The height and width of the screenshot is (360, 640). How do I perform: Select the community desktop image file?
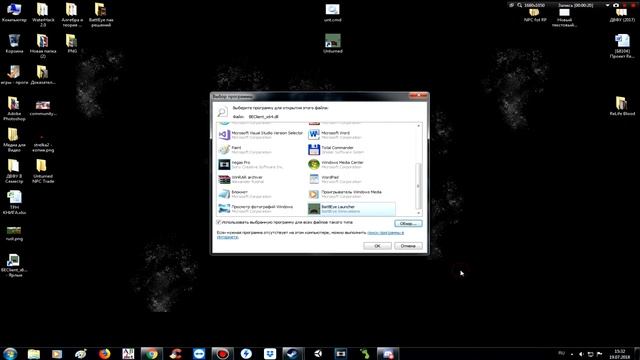click(x=43, y=107)
